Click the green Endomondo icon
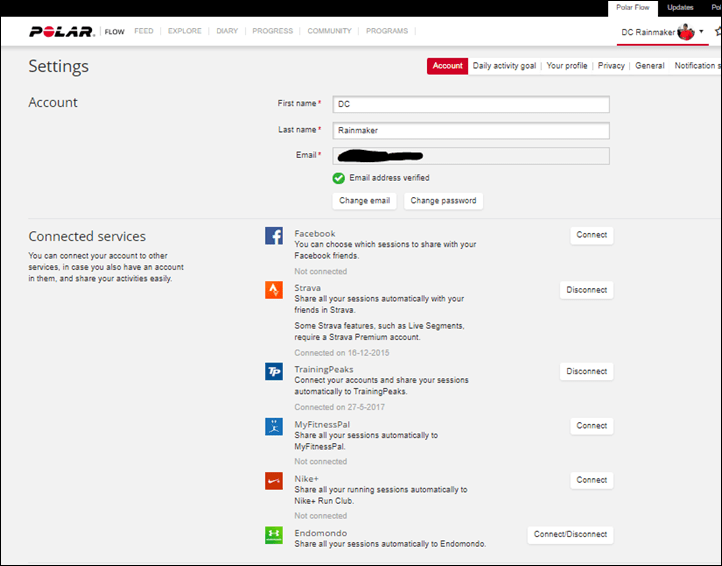 click(274, 535)
